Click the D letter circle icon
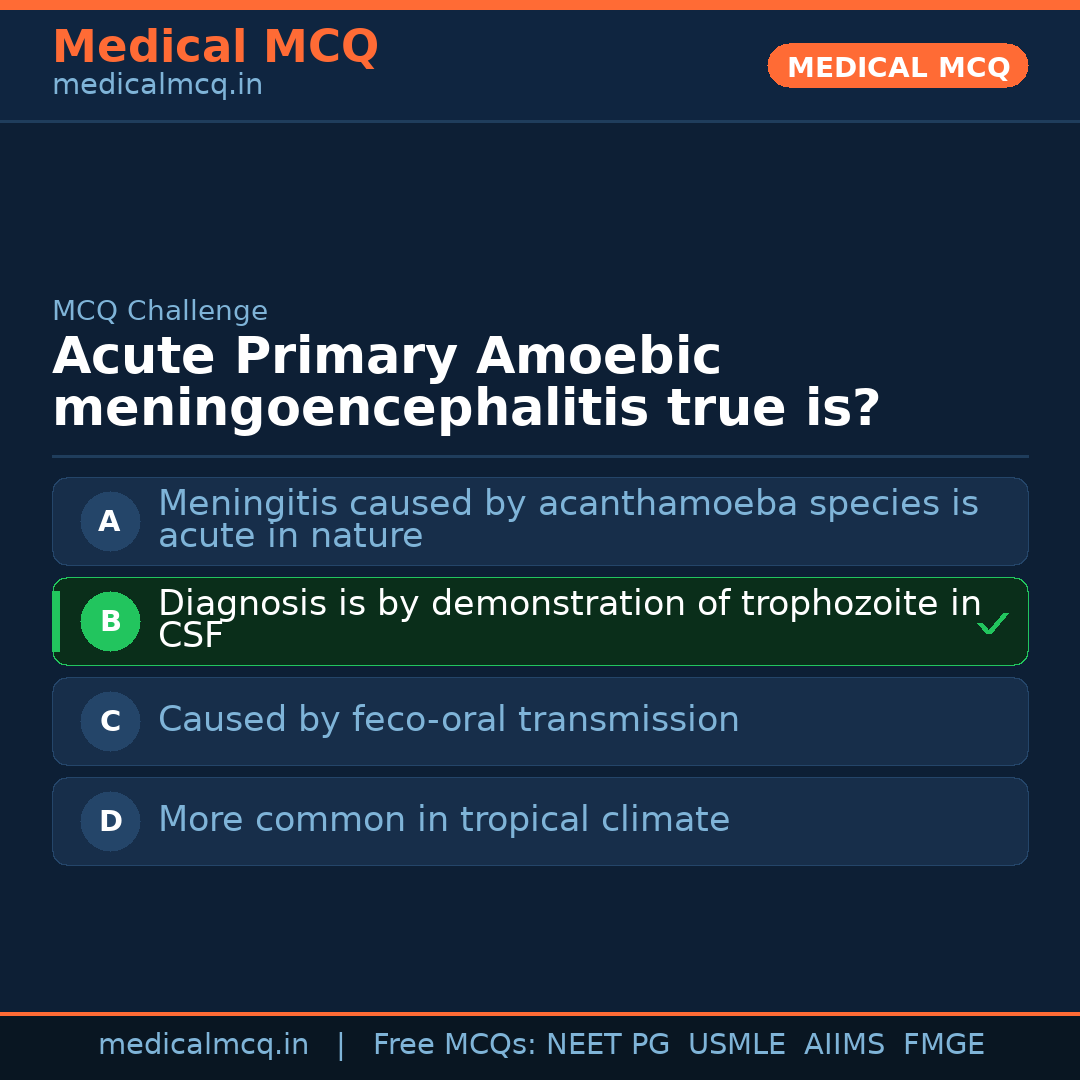This screenshot has height=1080, width=1080. click(110, 821)
